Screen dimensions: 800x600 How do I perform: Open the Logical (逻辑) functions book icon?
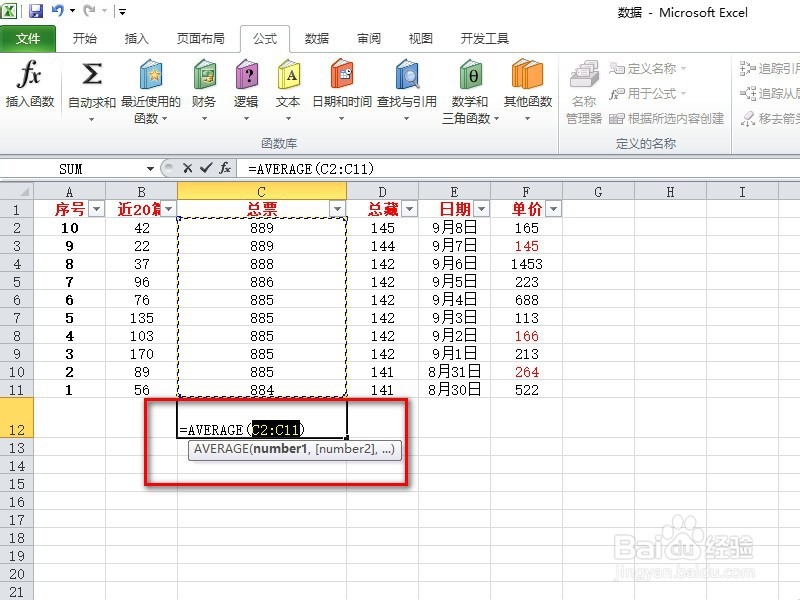[x=246, y=76]
